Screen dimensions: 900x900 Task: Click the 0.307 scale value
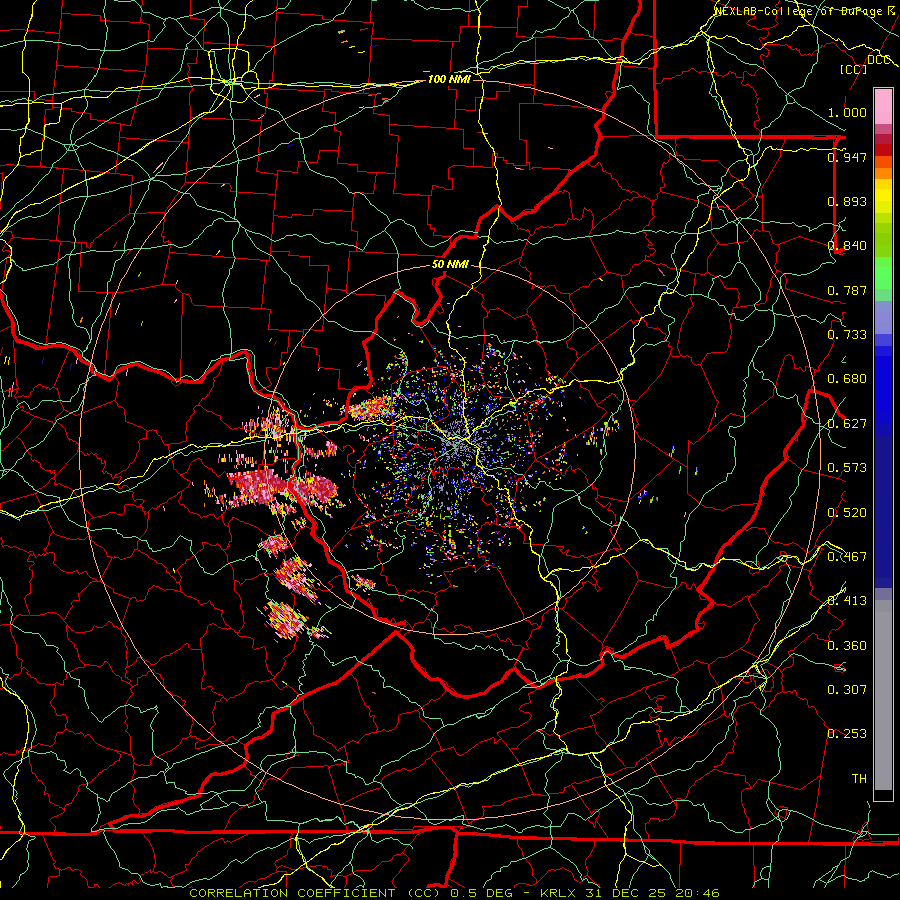(847, 690)
